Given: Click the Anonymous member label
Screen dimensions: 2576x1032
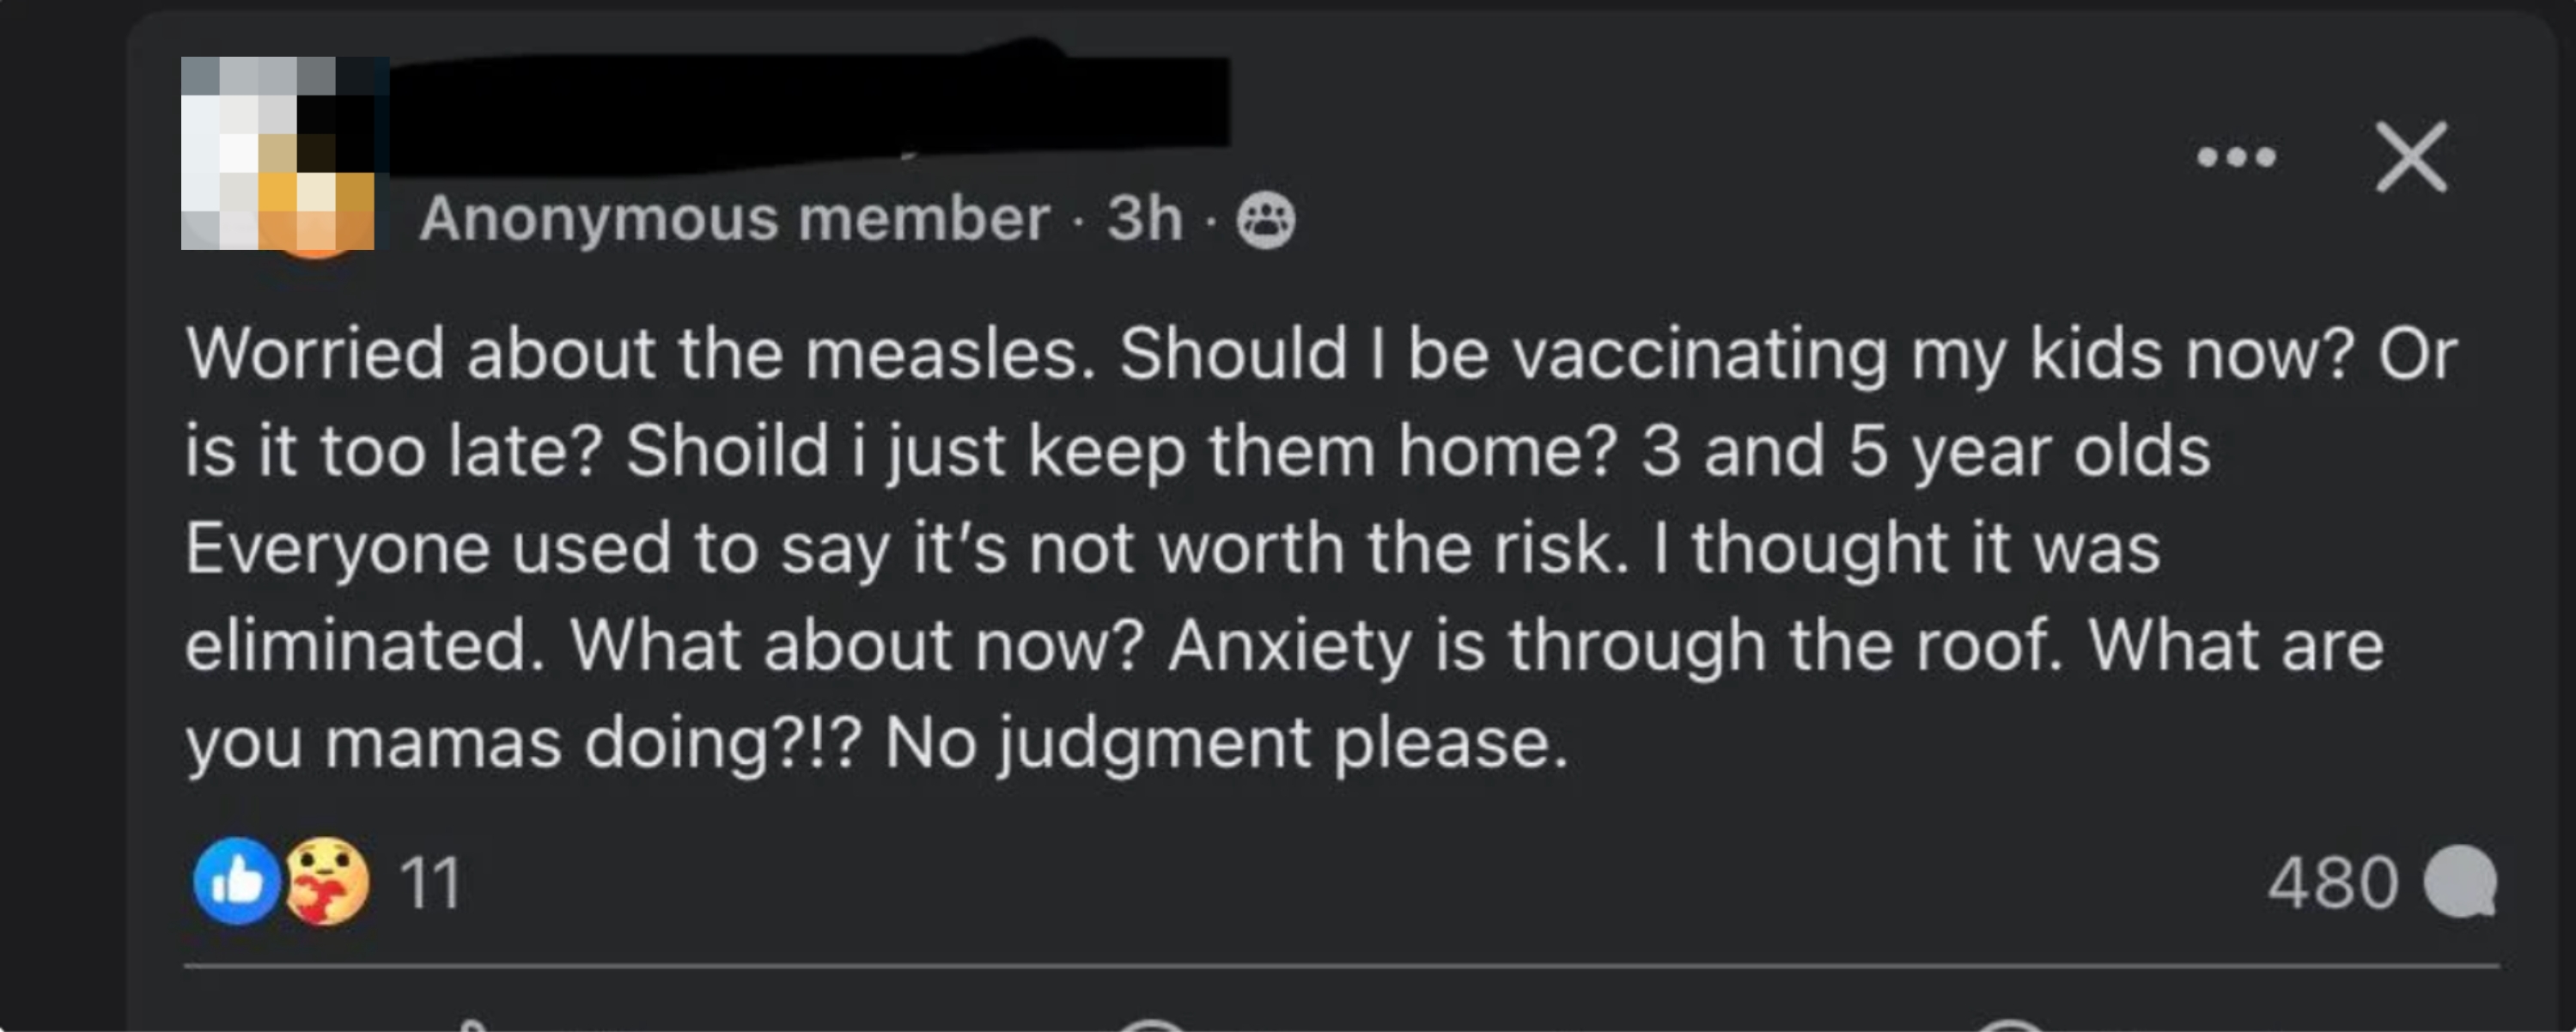Looking at the screenshot, I should click(734, 219).
